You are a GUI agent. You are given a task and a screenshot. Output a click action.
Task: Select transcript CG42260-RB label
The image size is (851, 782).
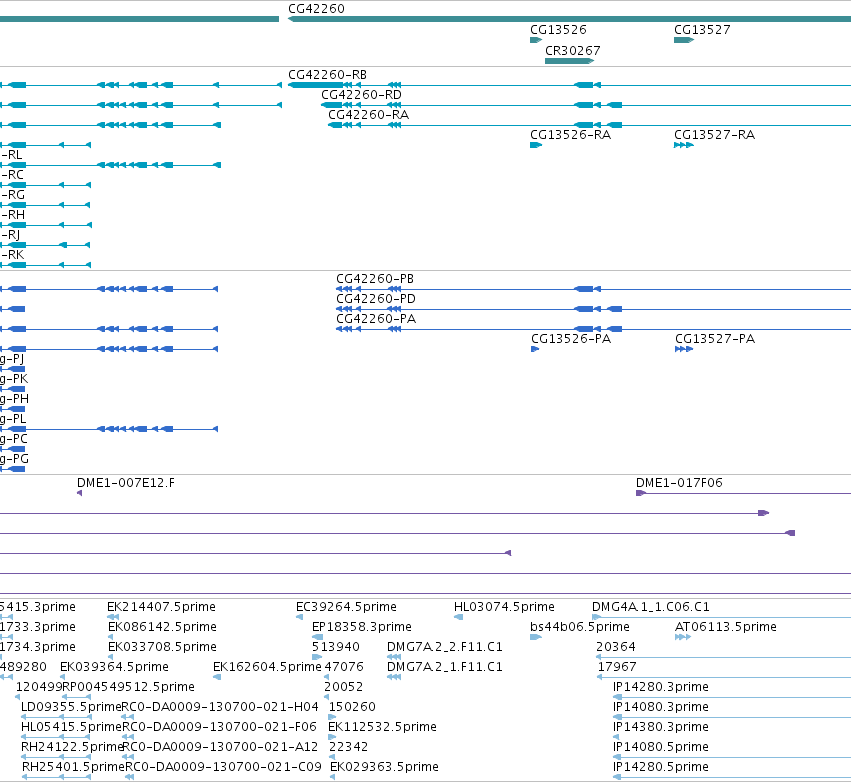pos(327,75)
